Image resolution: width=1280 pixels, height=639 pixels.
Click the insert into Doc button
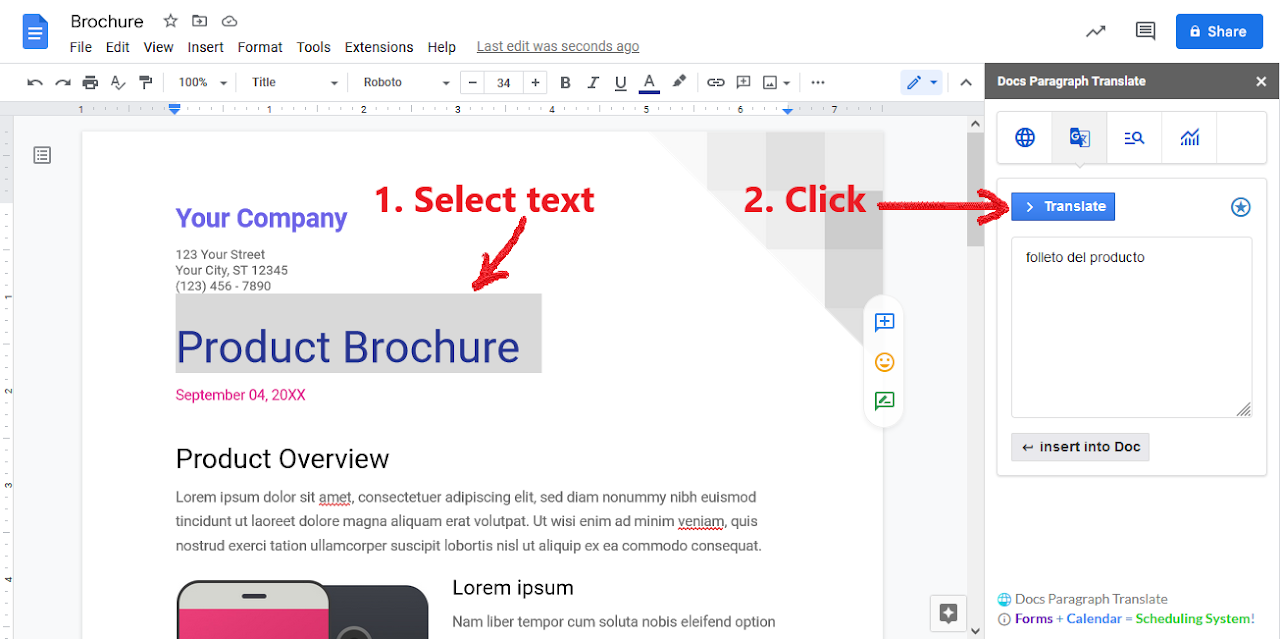(x=1080, y=447)
